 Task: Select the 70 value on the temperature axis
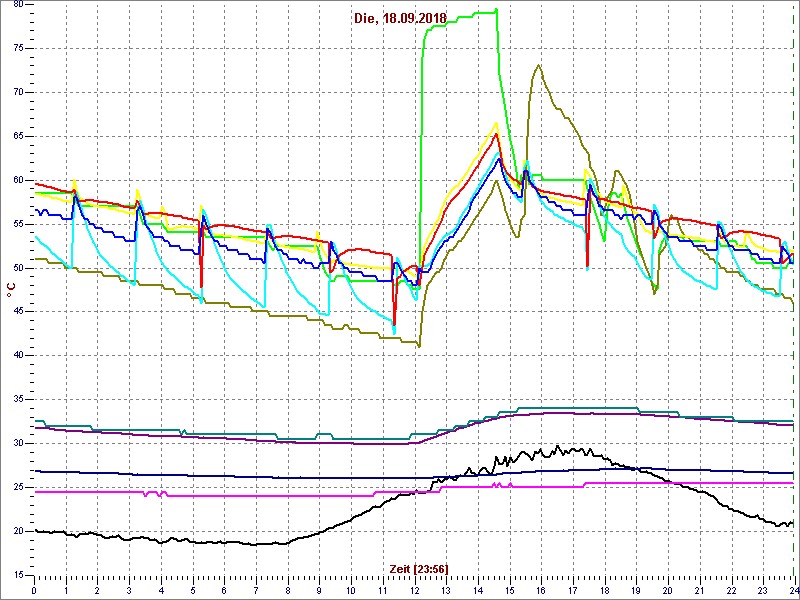[x=16, y=92]
